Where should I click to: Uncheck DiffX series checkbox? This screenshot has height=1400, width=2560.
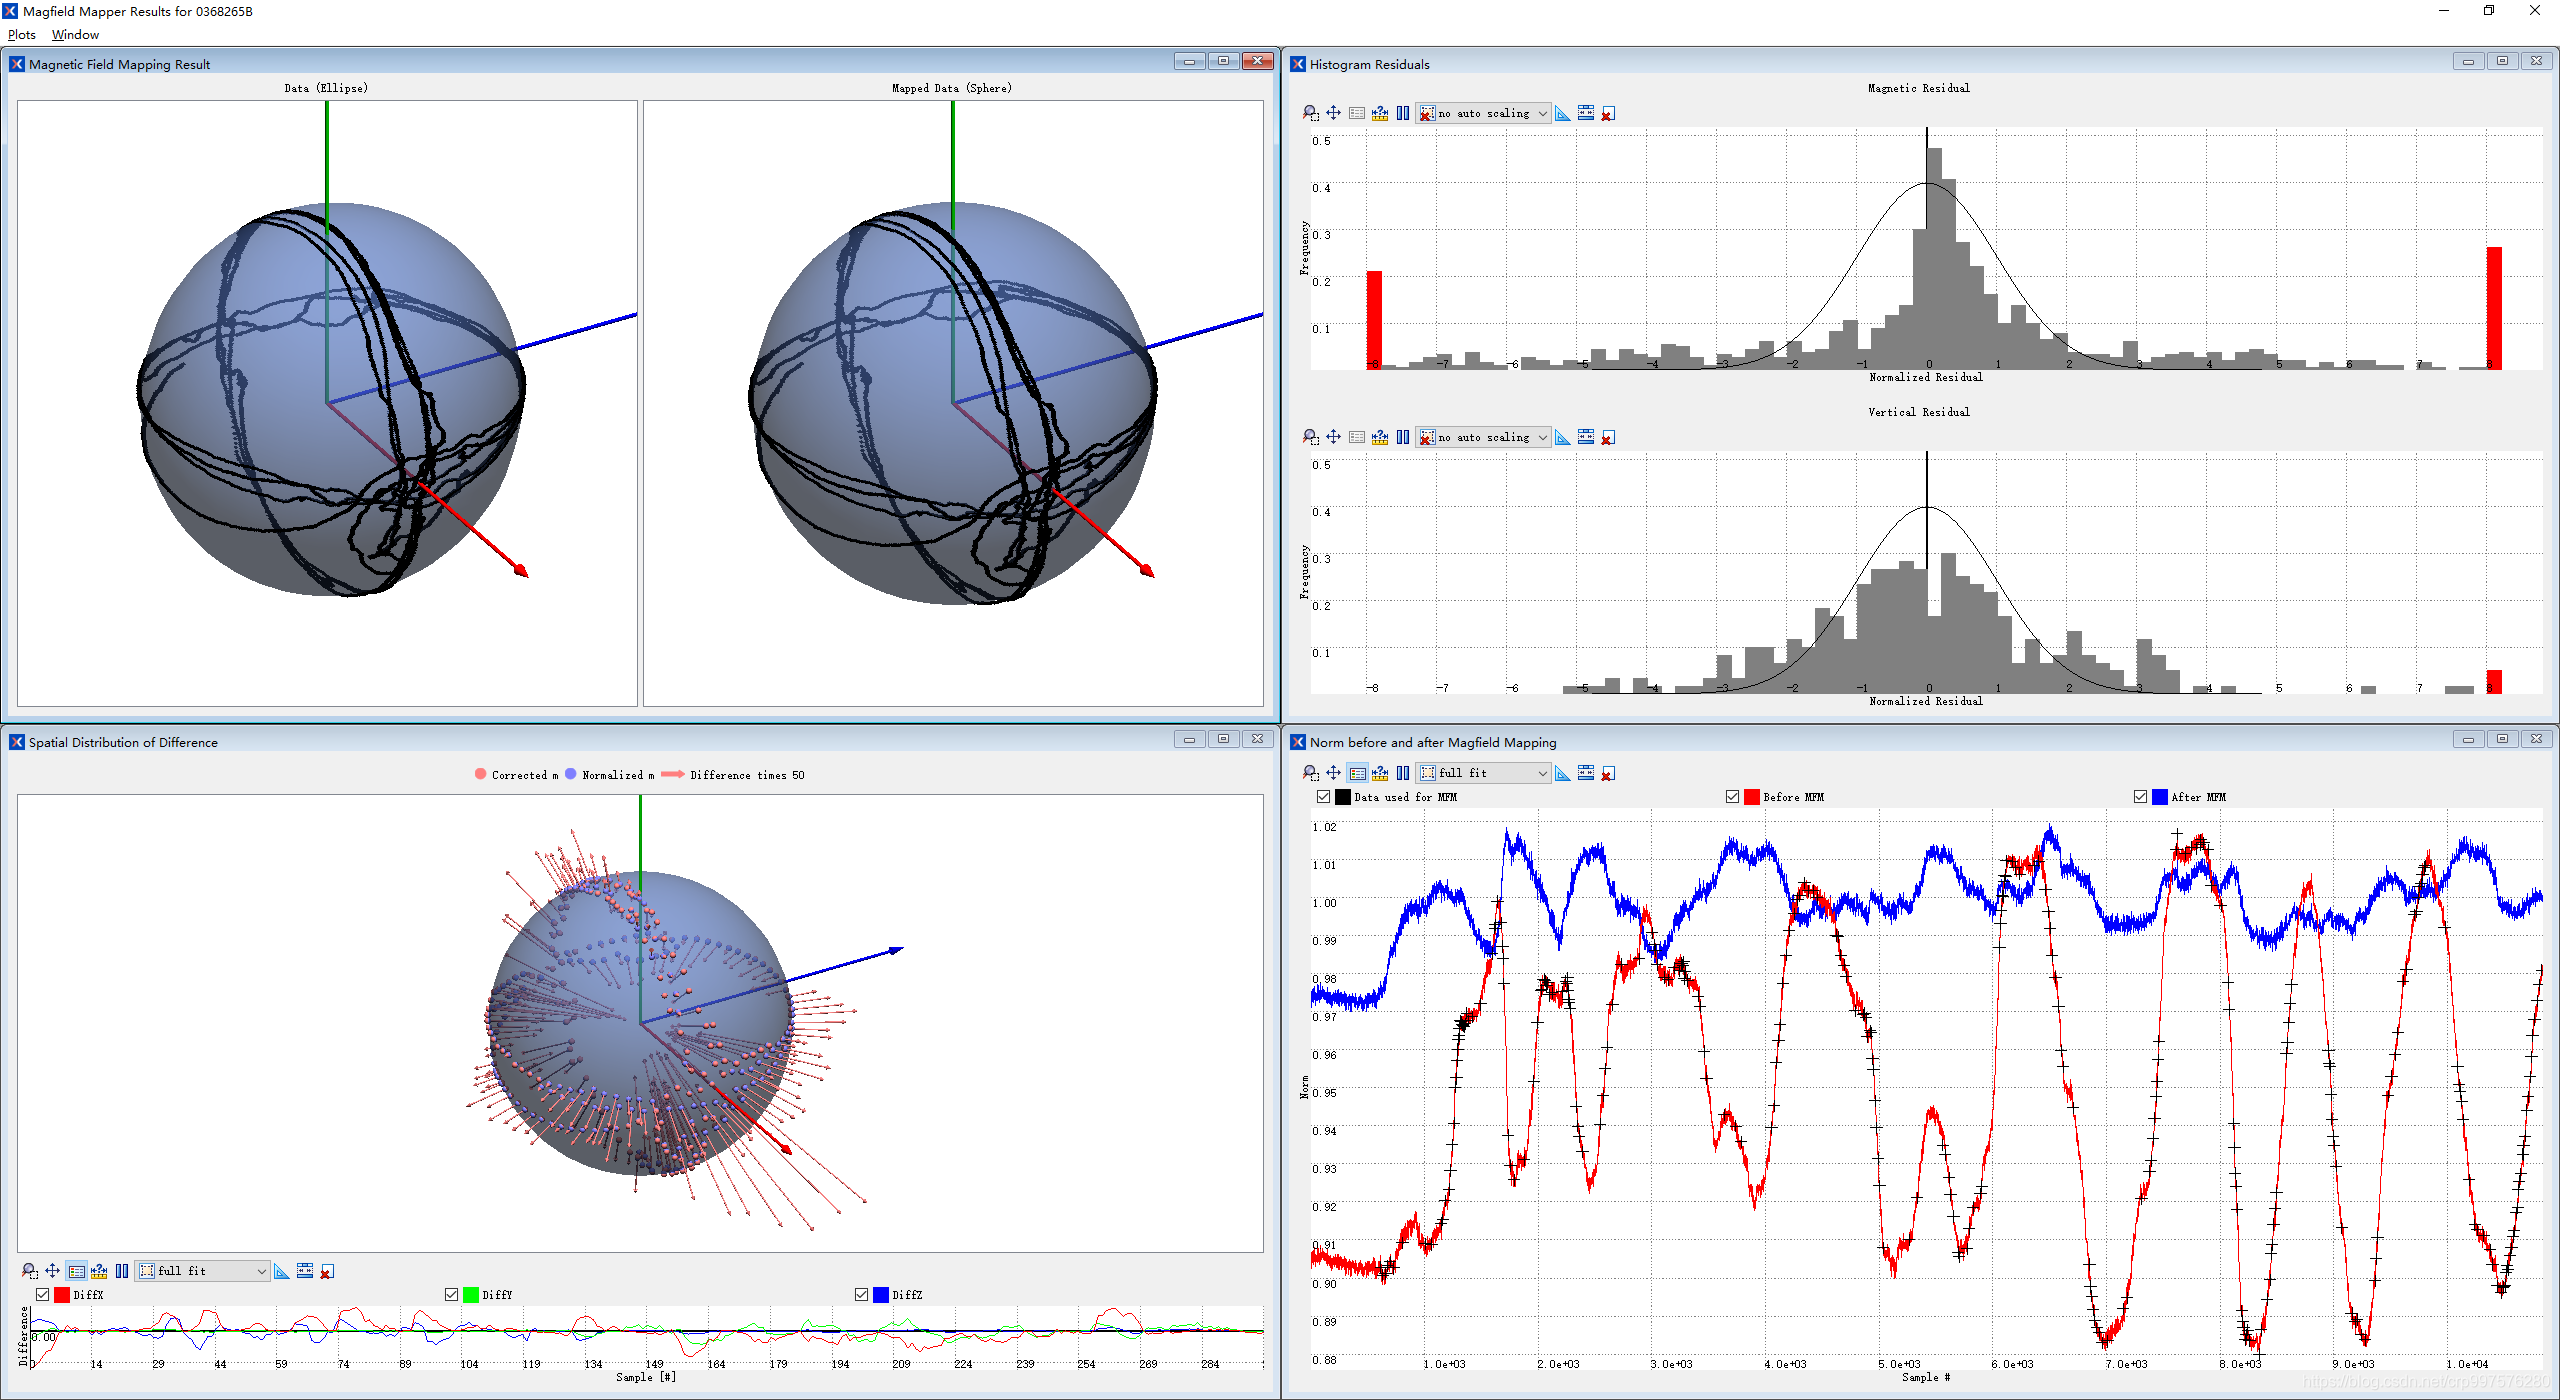(x=42, y=1295)
